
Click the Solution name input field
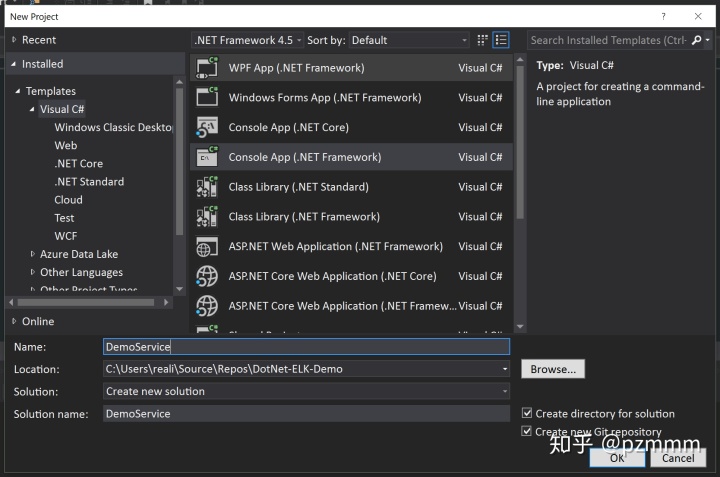306,414
